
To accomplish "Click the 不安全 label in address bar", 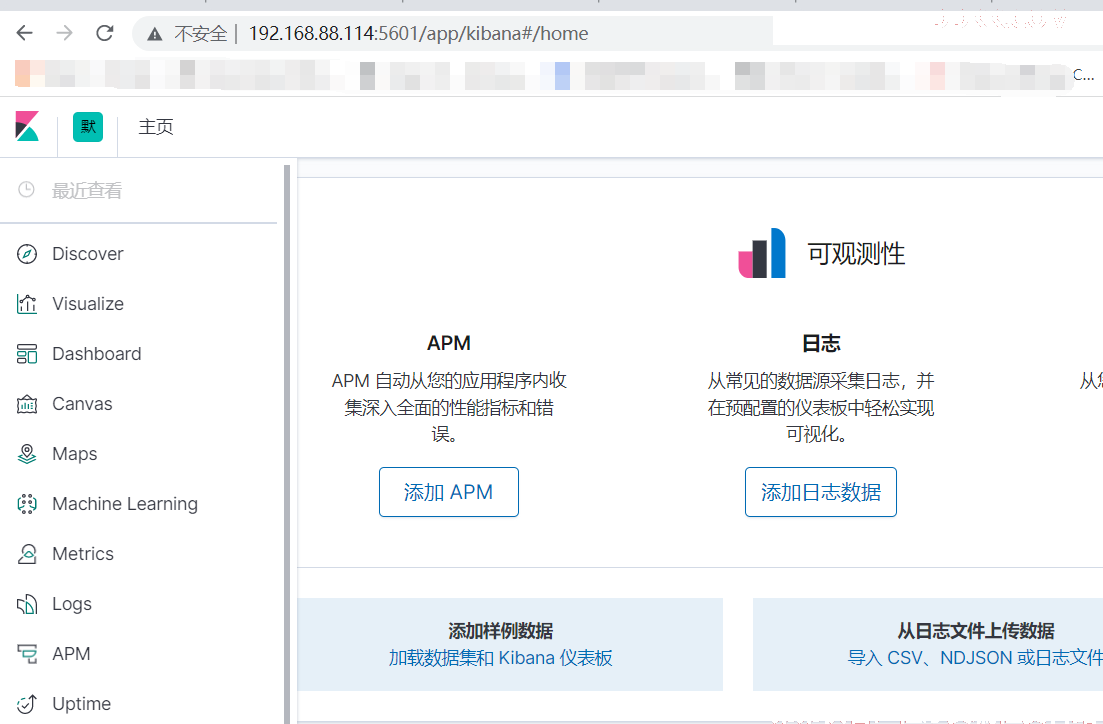I will pos(200,34).
